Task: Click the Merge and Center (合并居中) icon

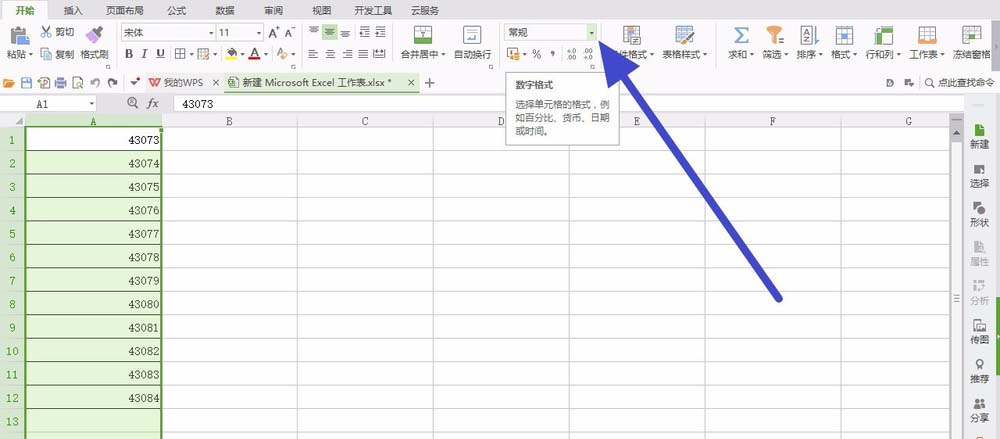Action: [x=423, y=34]
